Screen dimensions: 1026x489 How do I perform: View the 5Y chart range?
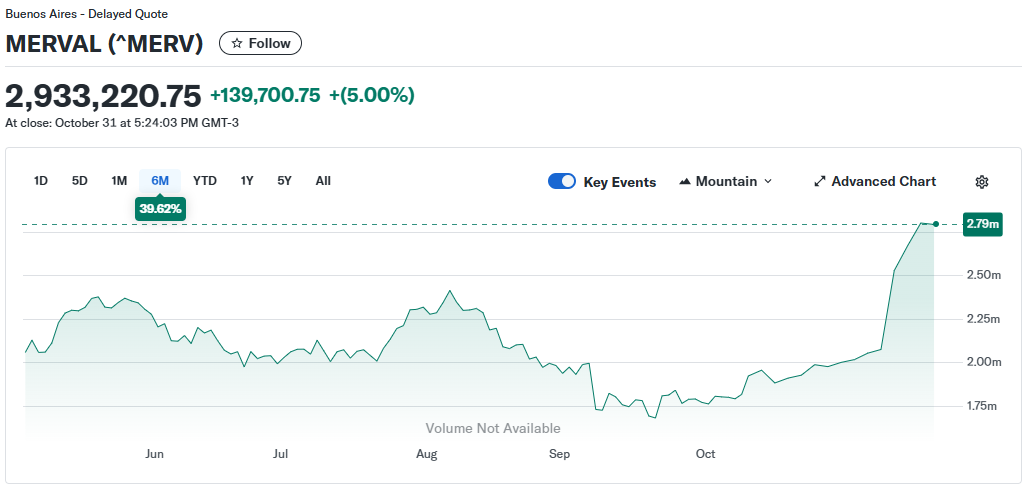click(285, 181)
